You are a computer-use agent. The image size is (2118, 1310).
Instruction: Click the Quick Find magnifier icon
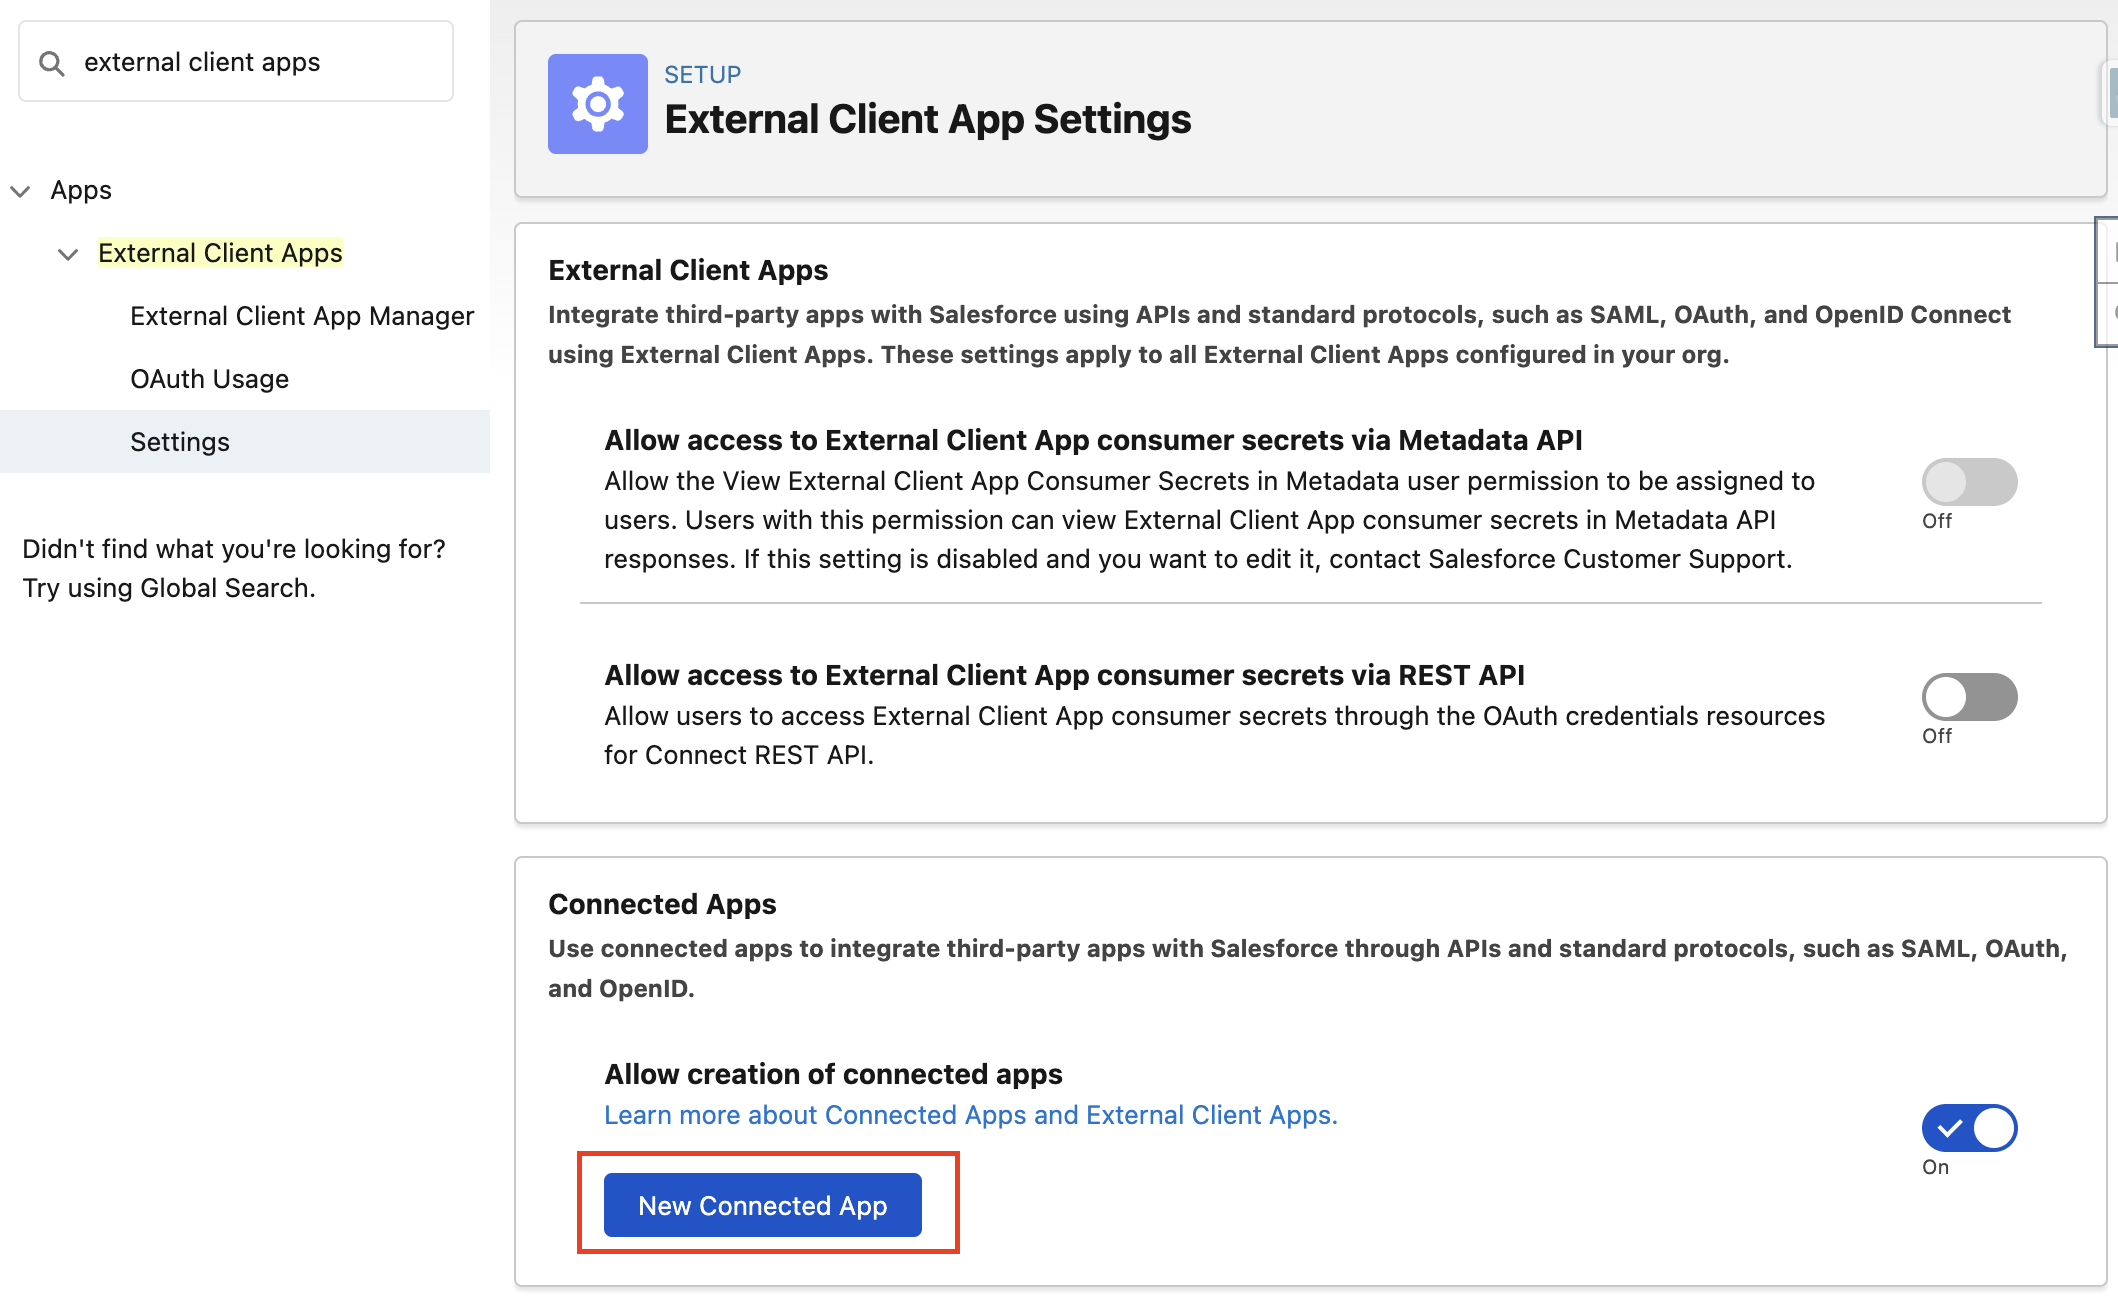coord(52,63)
